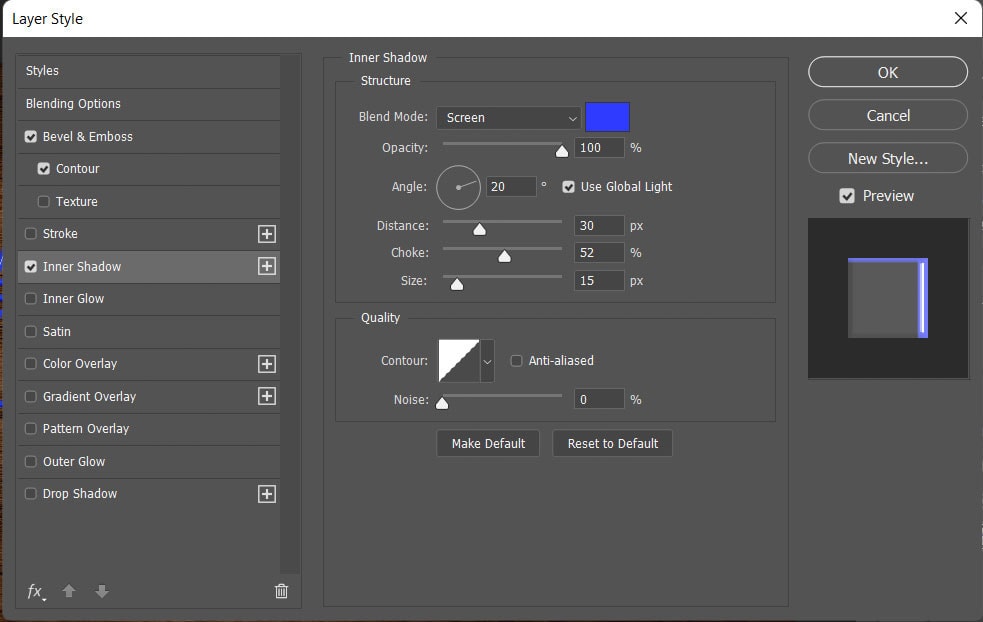
Task: Click the Angle value field
Action: (511, 187)
